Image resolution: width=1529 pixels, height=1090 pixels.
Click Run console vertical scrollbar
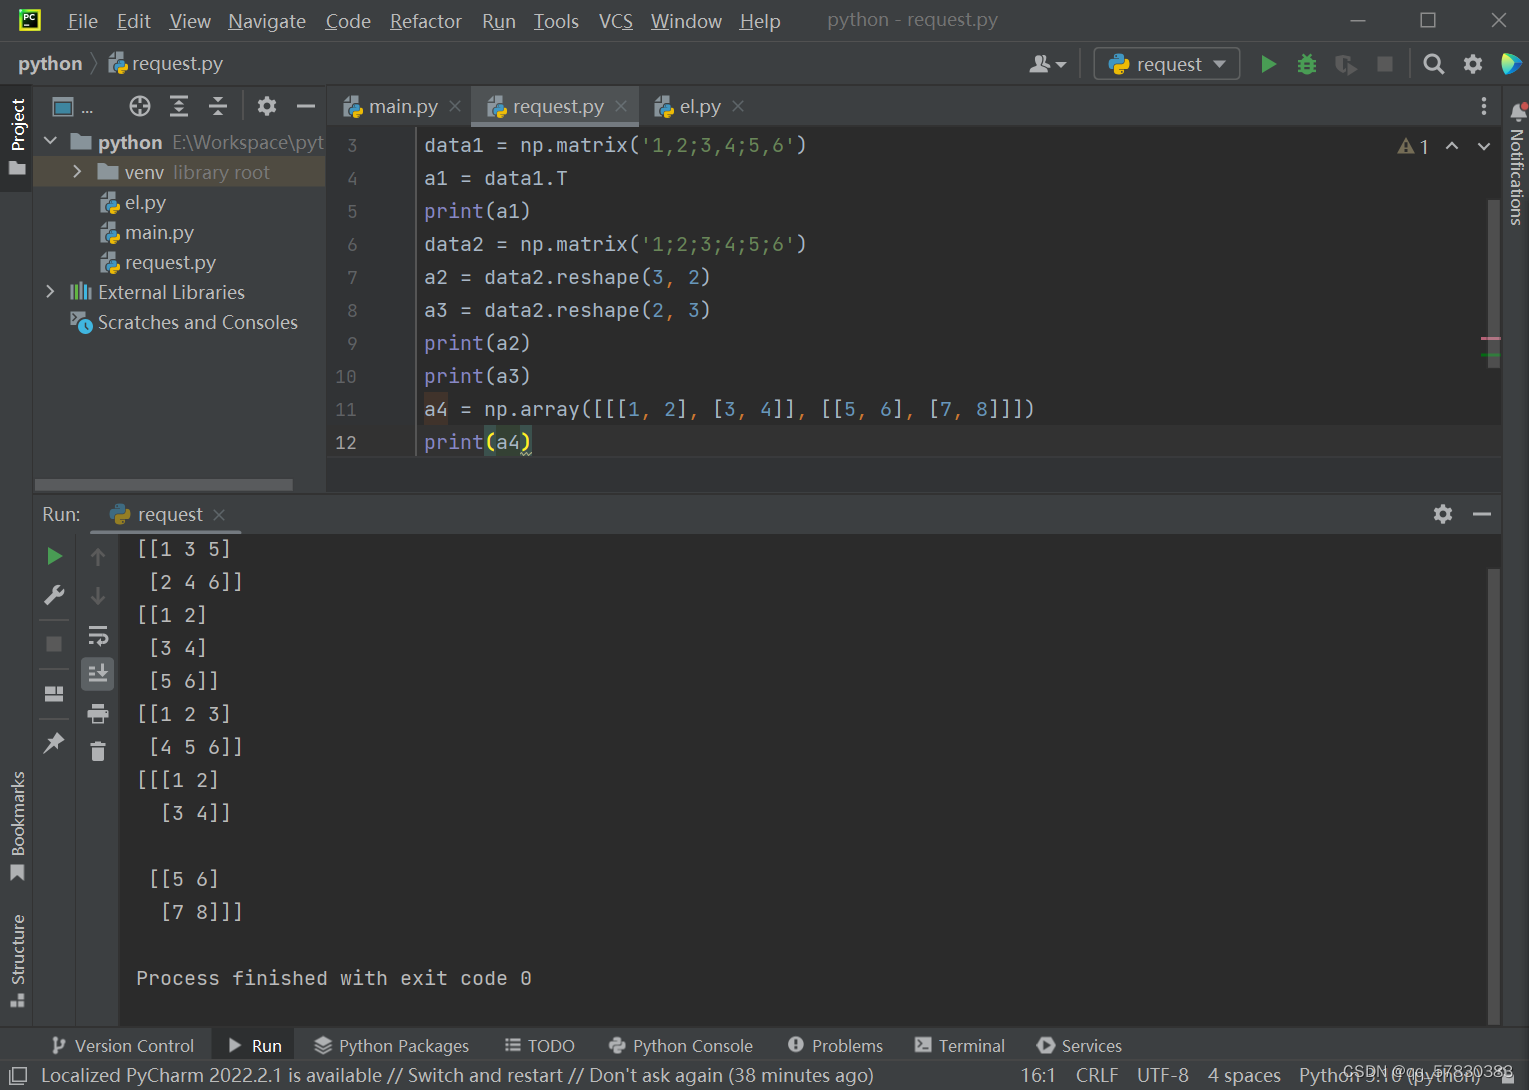point(1493,797)
